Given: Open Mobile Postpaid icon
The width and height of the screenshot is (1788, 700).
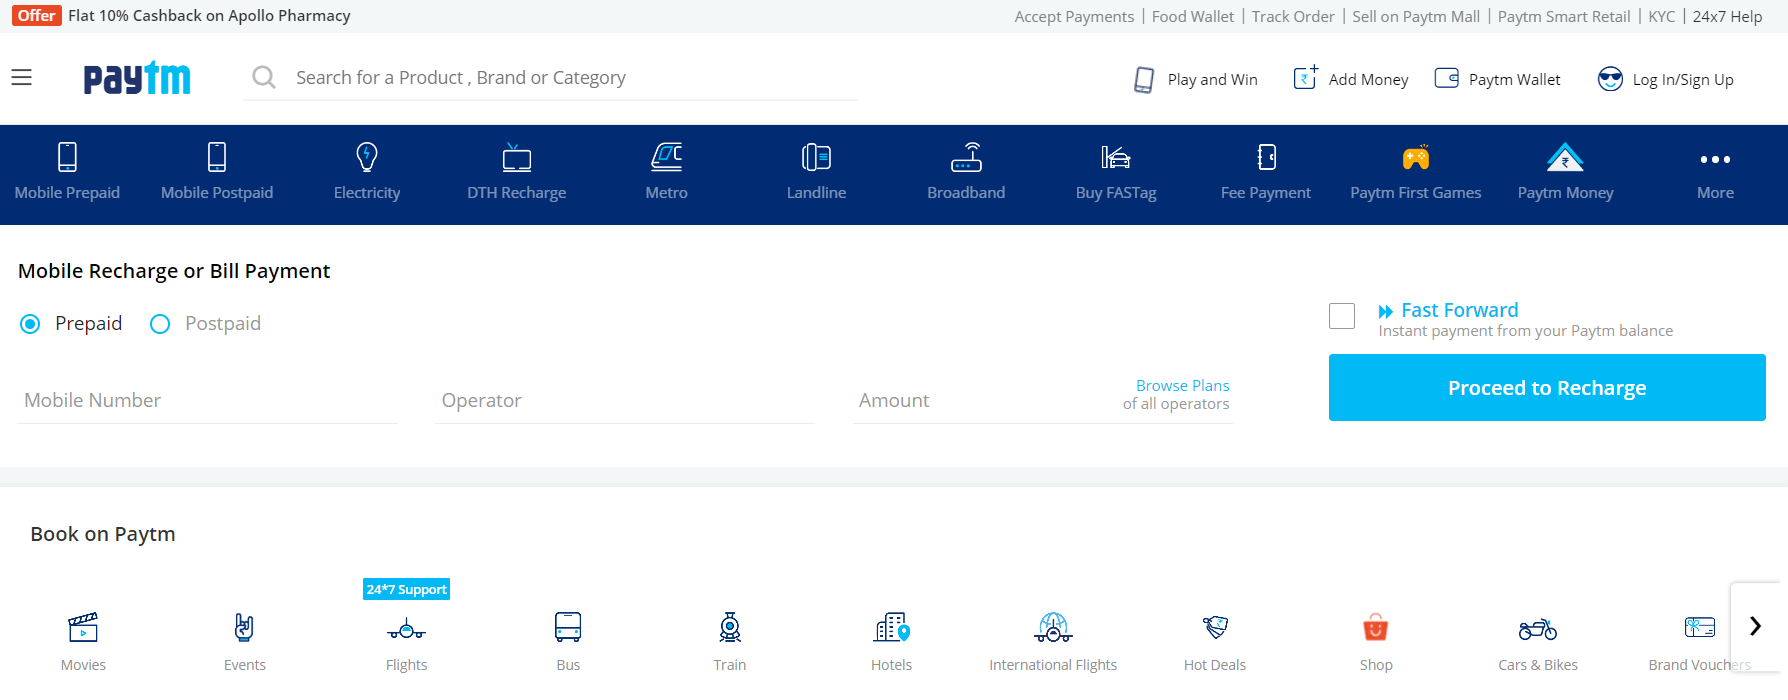Looking at the screenshot, I should pyautogui.click(x=217, y=157).
